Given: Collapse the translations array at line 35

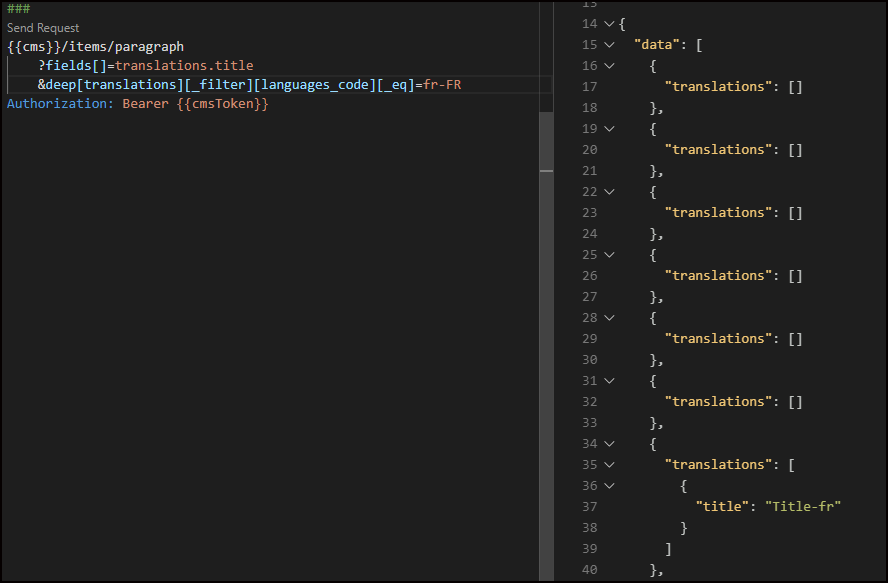Looking at the screenshot, I should point(609,465).
